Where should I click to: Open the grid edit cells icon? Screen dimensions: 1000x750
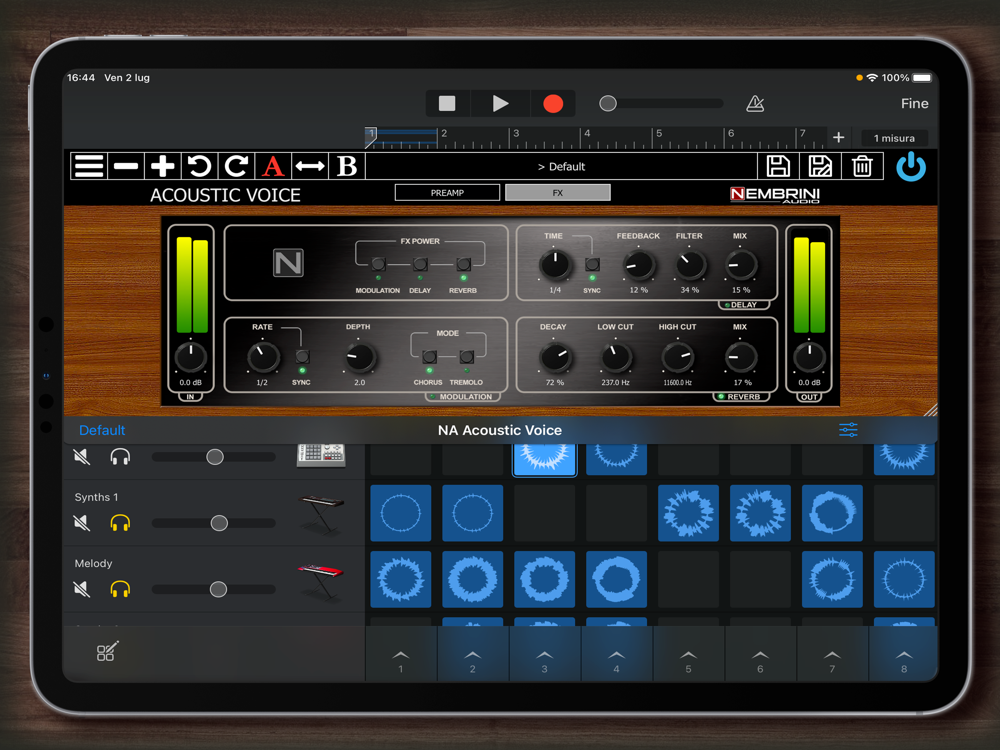point(107,651)
